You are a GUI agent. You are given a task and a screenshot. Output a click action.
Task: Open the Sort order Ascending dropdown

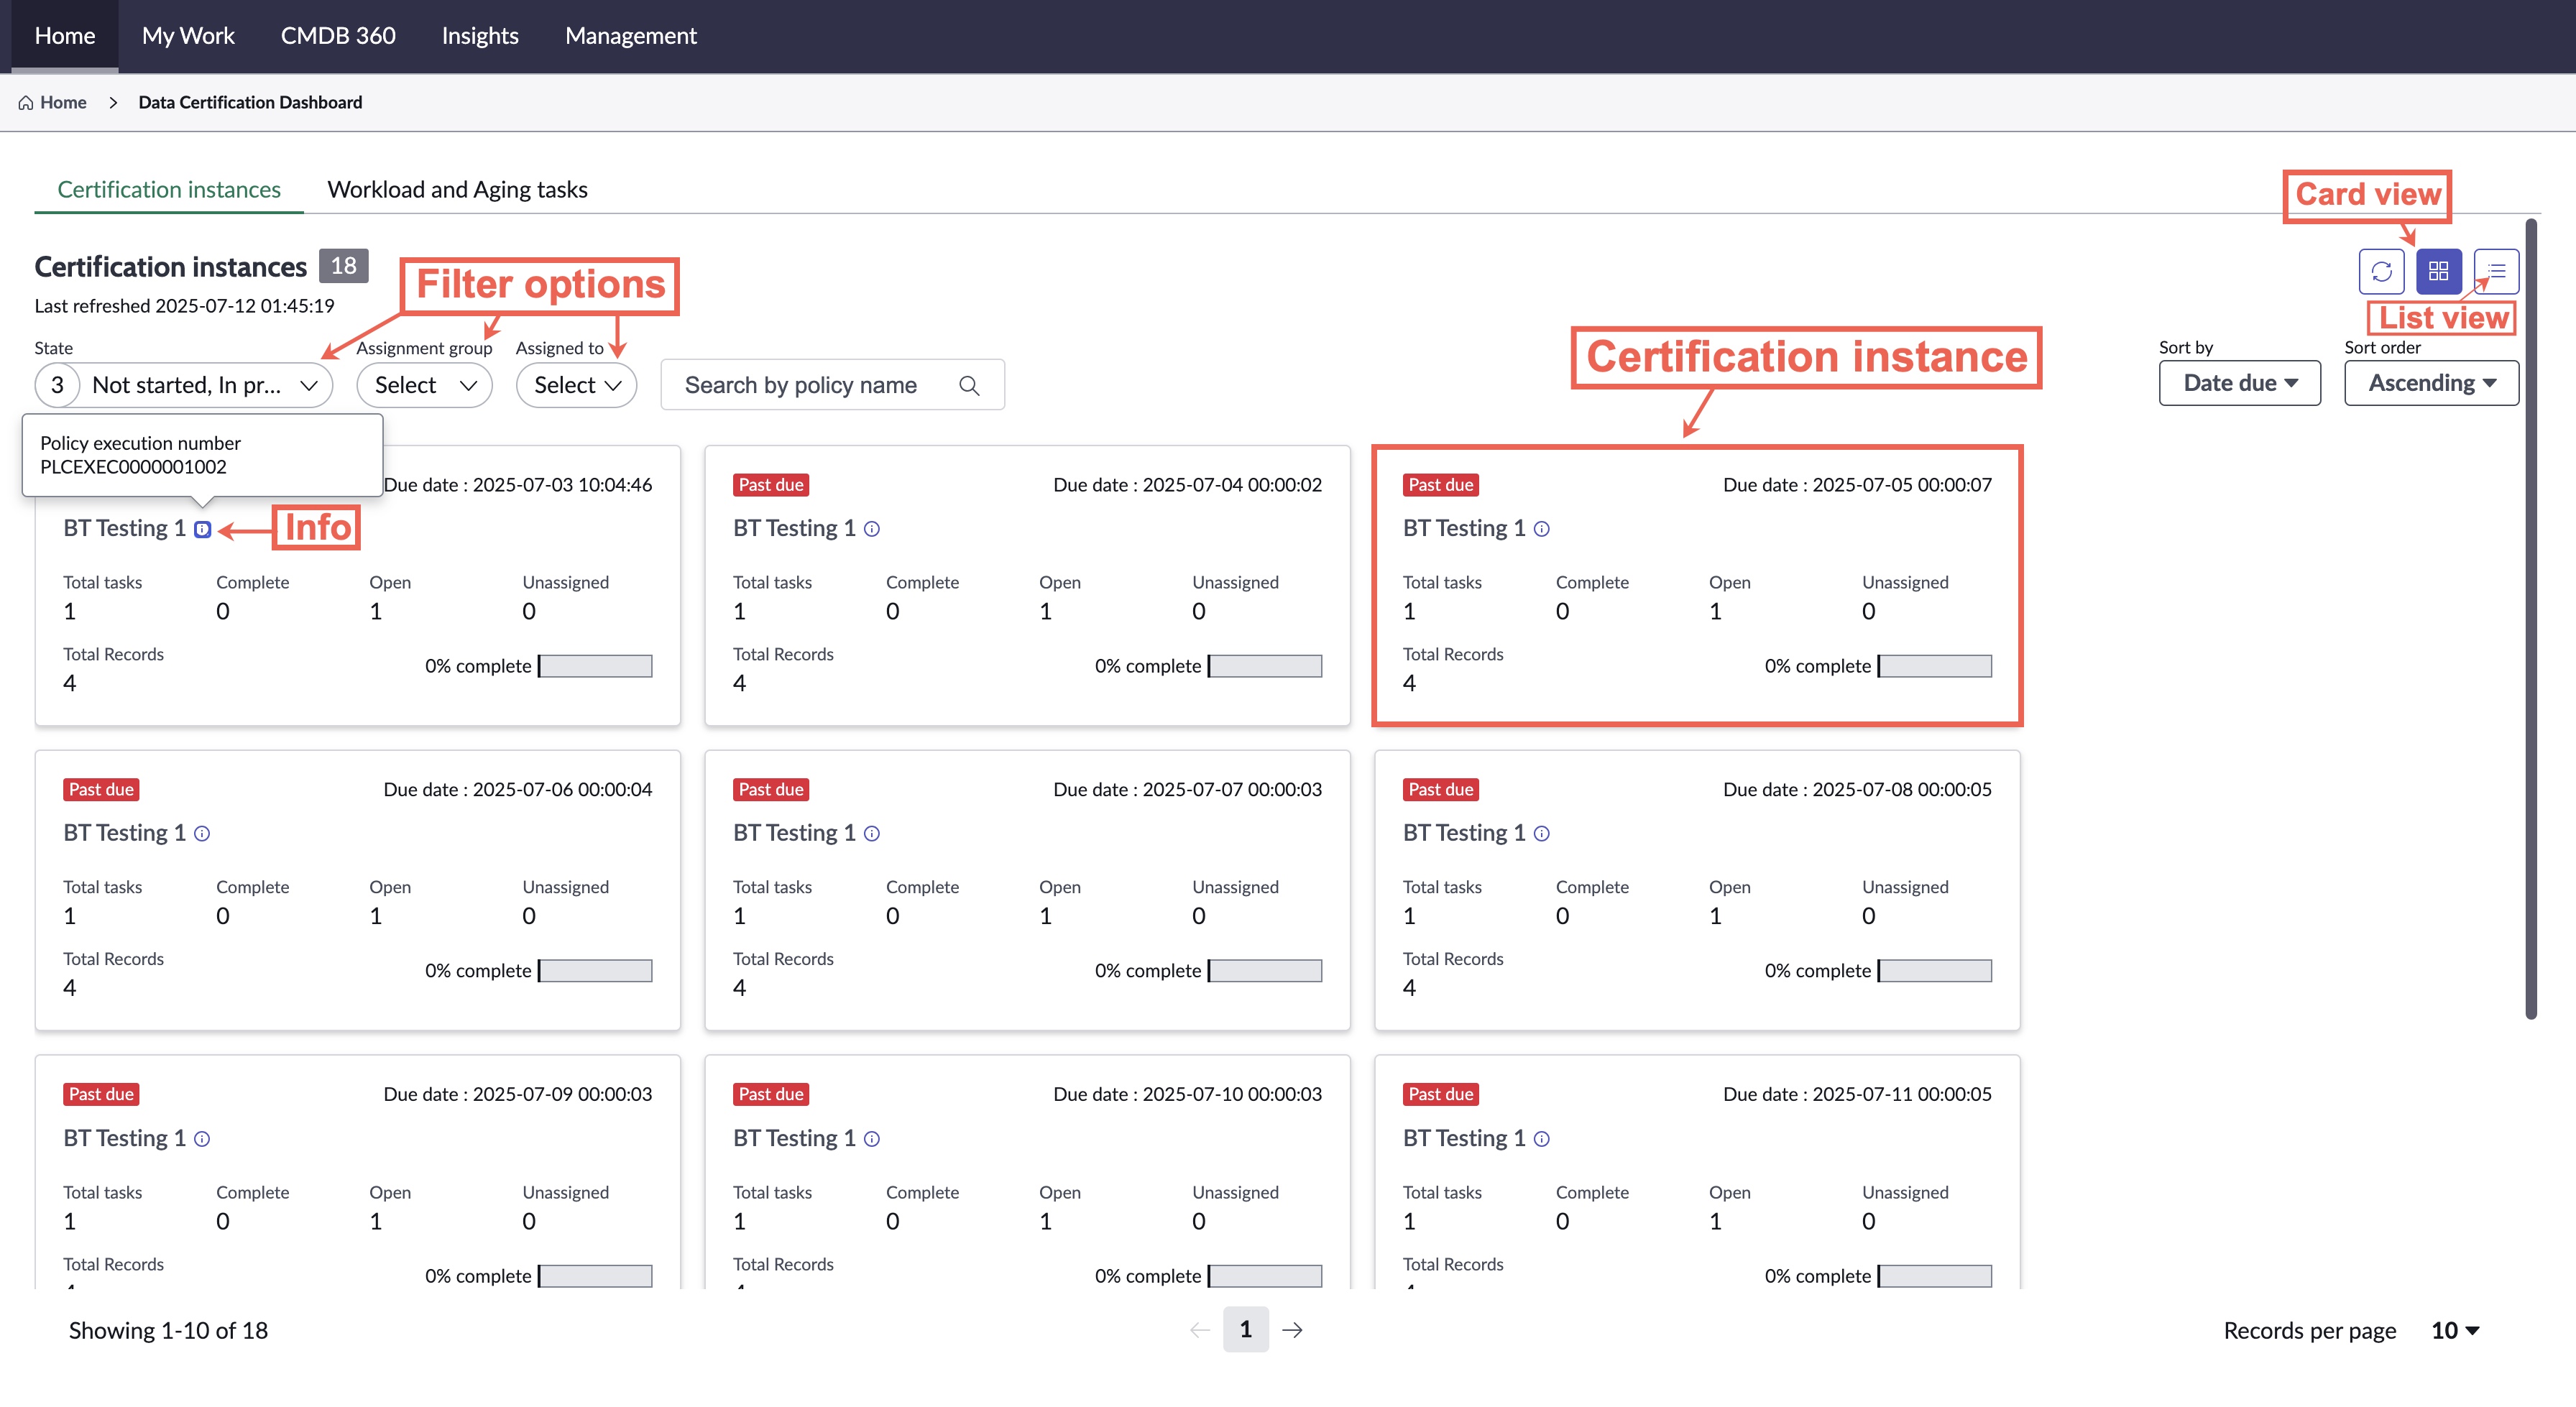[x=2431, y=383]
